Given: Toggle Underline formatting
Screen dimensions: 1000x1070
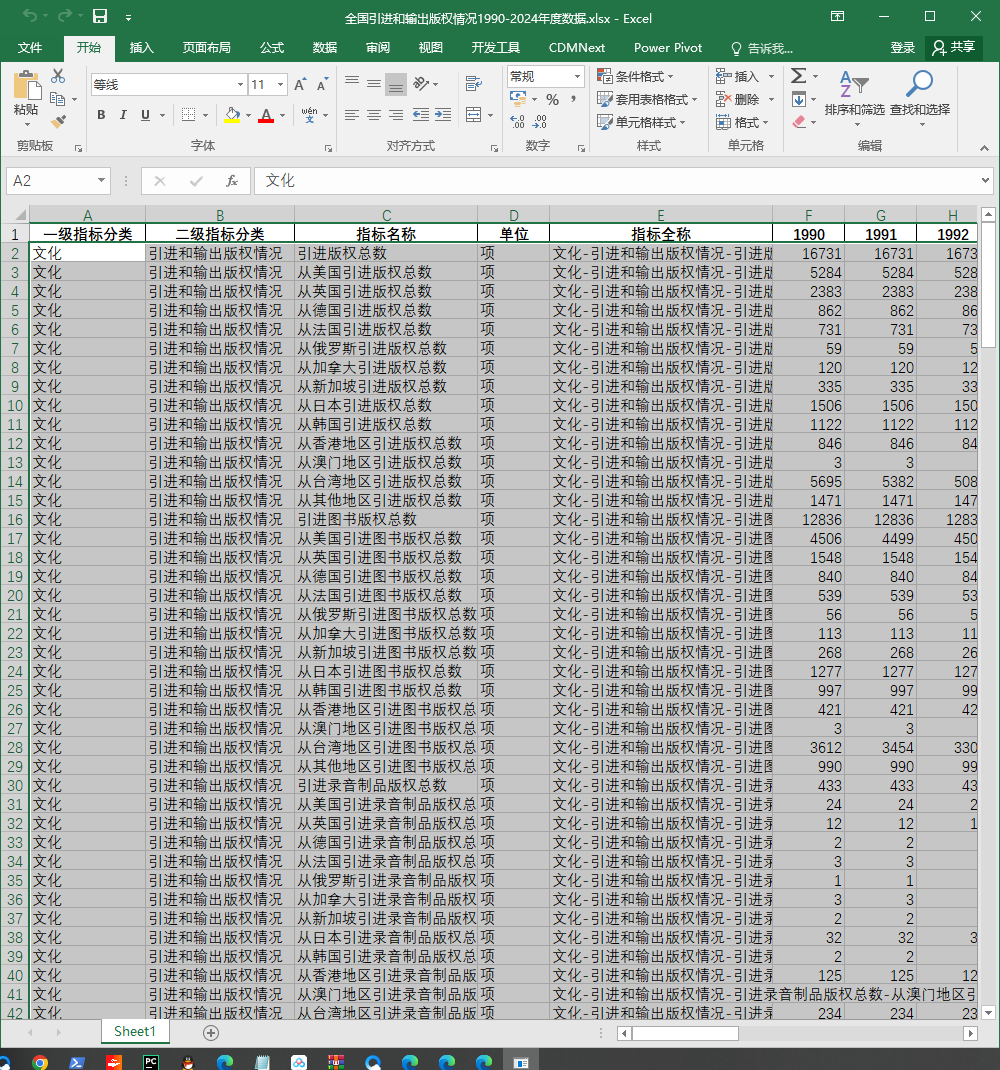Looking at the screenshot, I should (x=145, y=115).
